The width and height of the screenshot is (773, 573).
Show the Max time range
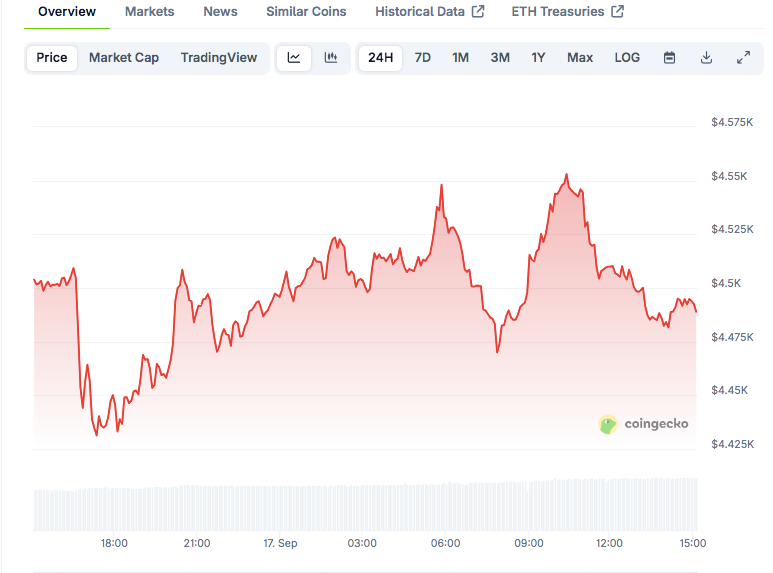(580, 58)
